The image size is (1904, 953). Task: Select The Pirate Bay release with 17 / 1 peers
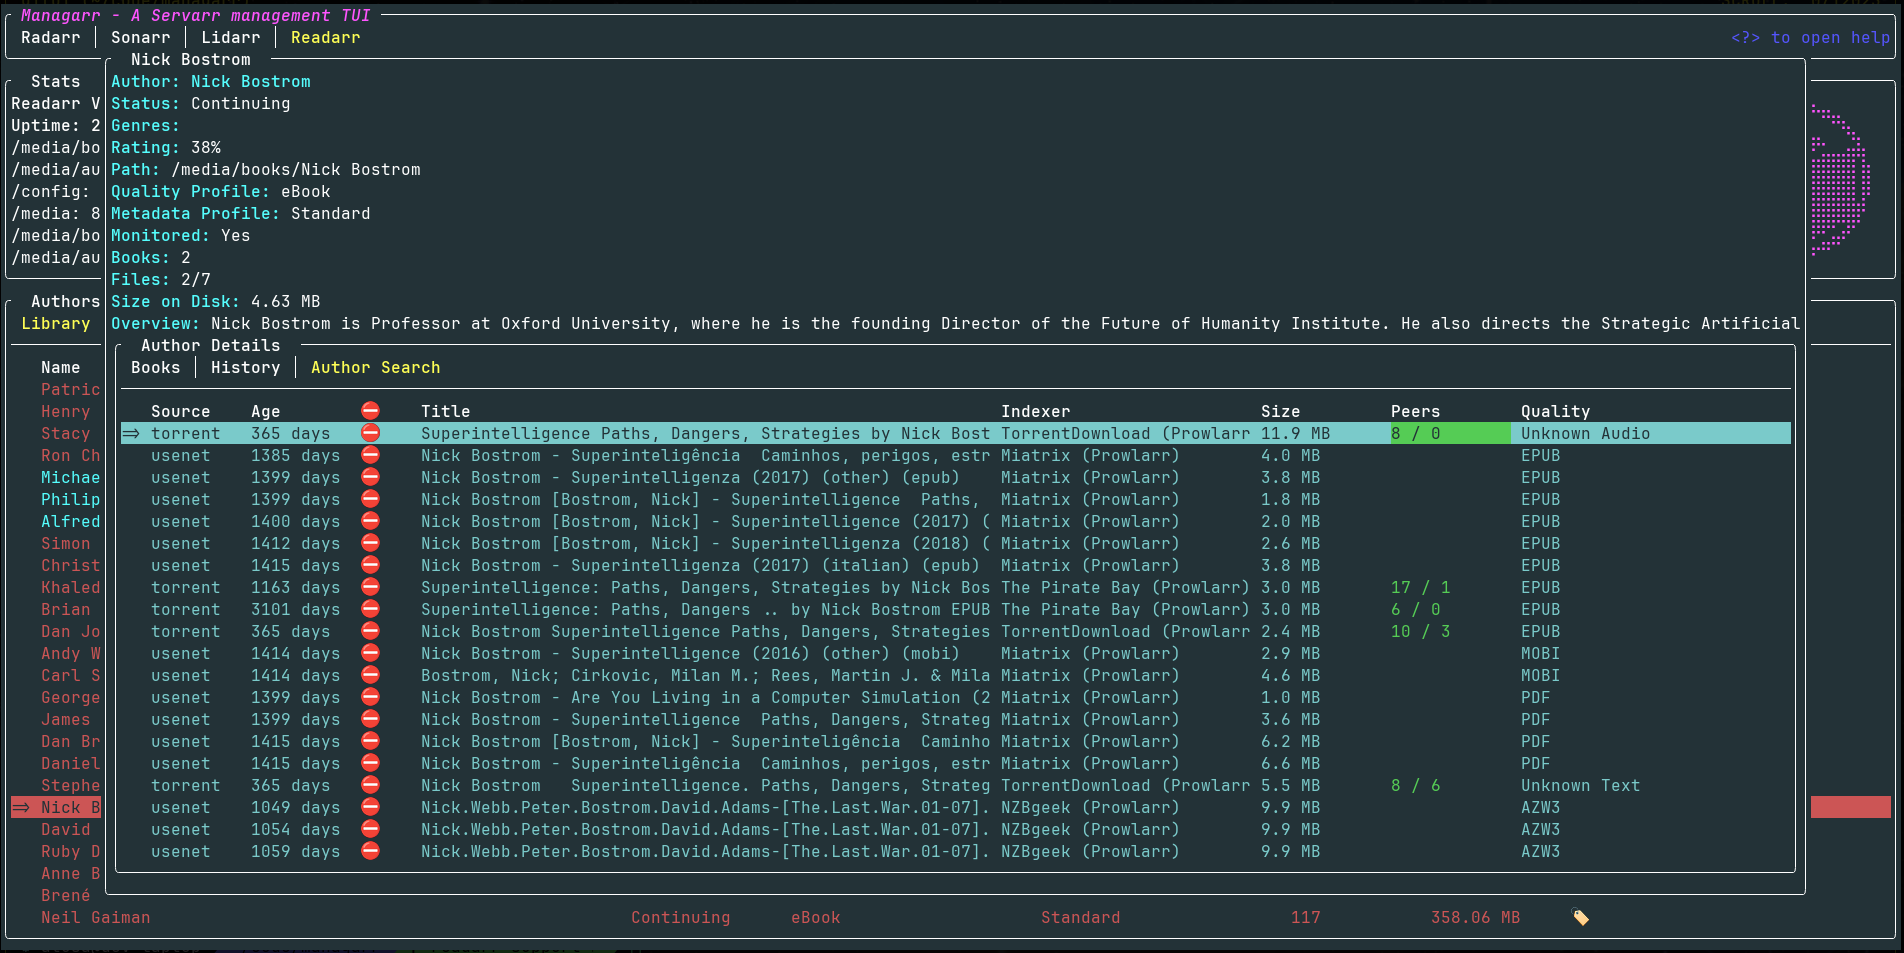point(955,587)
